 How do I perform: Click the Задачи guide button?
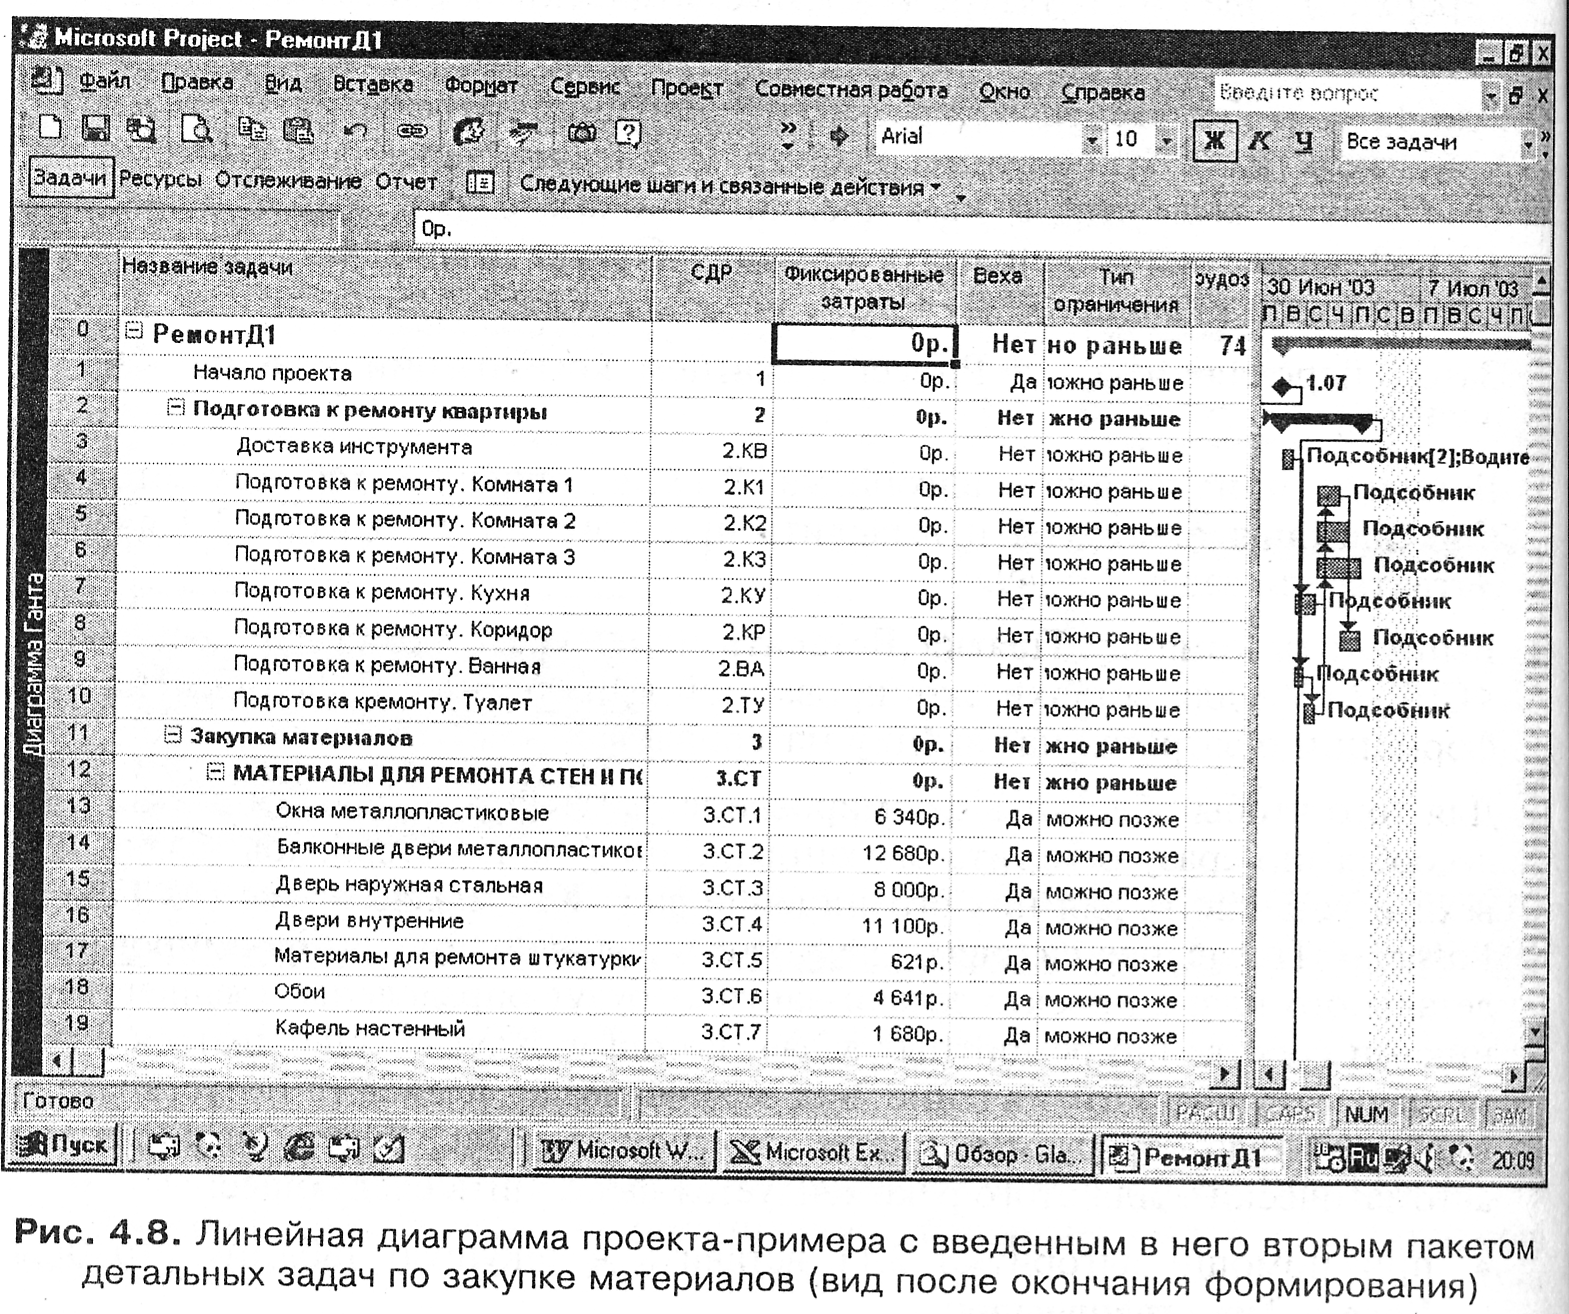tap(70, 178)
